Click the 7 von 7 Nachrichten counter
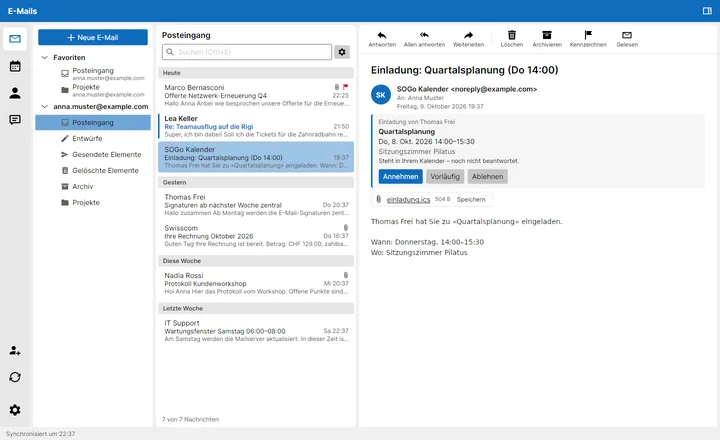The height and width of the screenshot is (440, 720). tap(190, 419)
